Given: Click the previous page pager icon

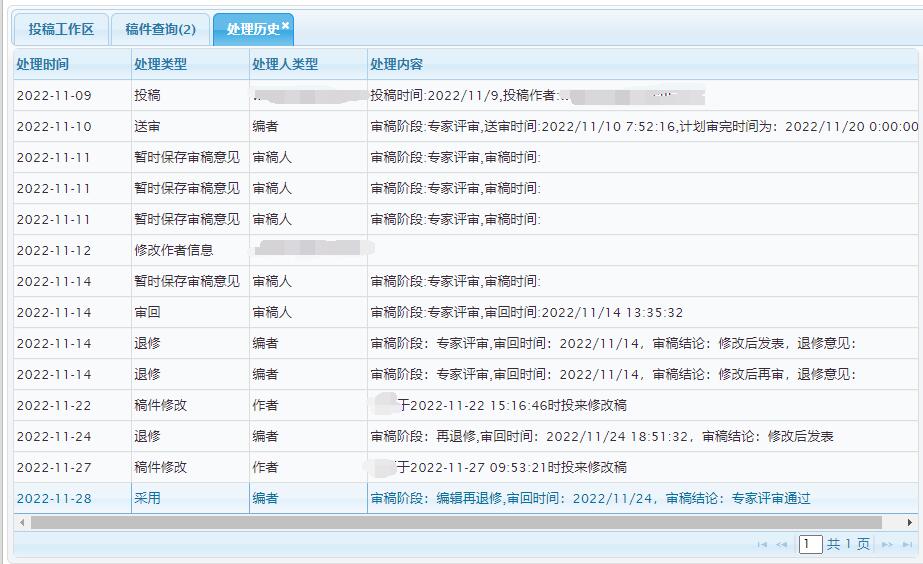Looking at the screenshot, I should (x=782, y=544).
